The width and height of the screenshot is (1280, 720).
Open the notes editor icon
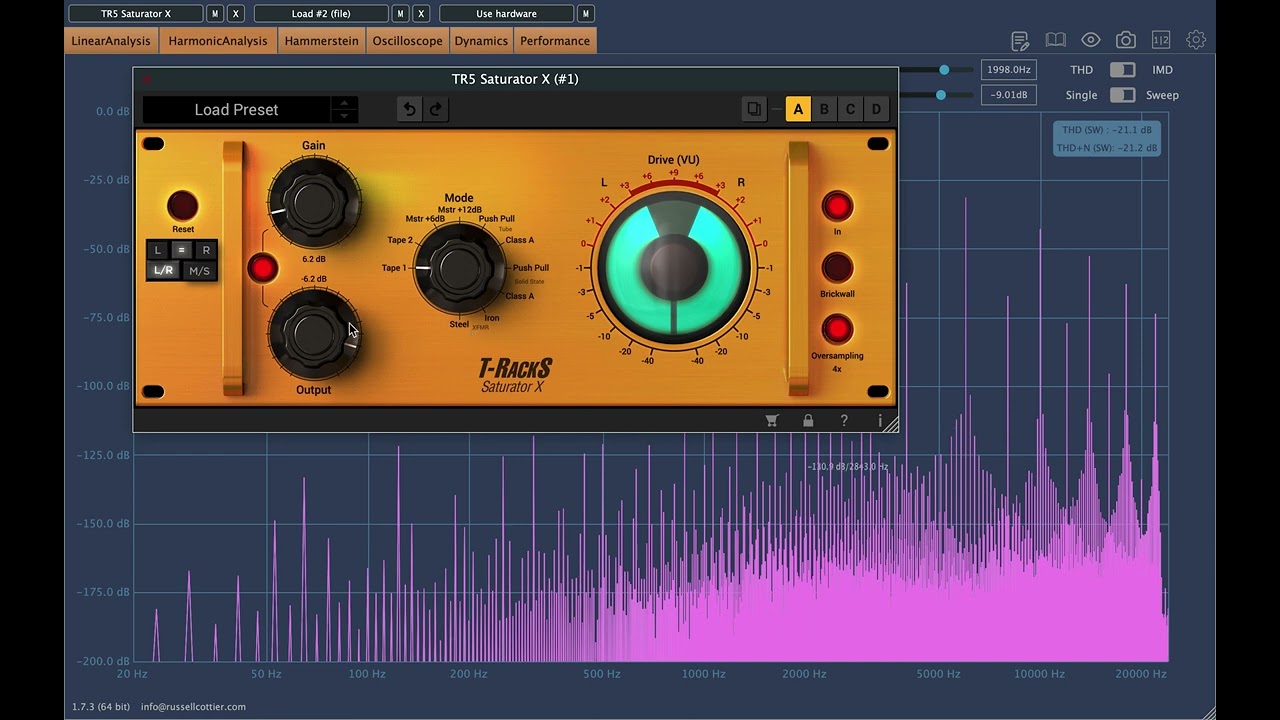tap(1020, 41)
